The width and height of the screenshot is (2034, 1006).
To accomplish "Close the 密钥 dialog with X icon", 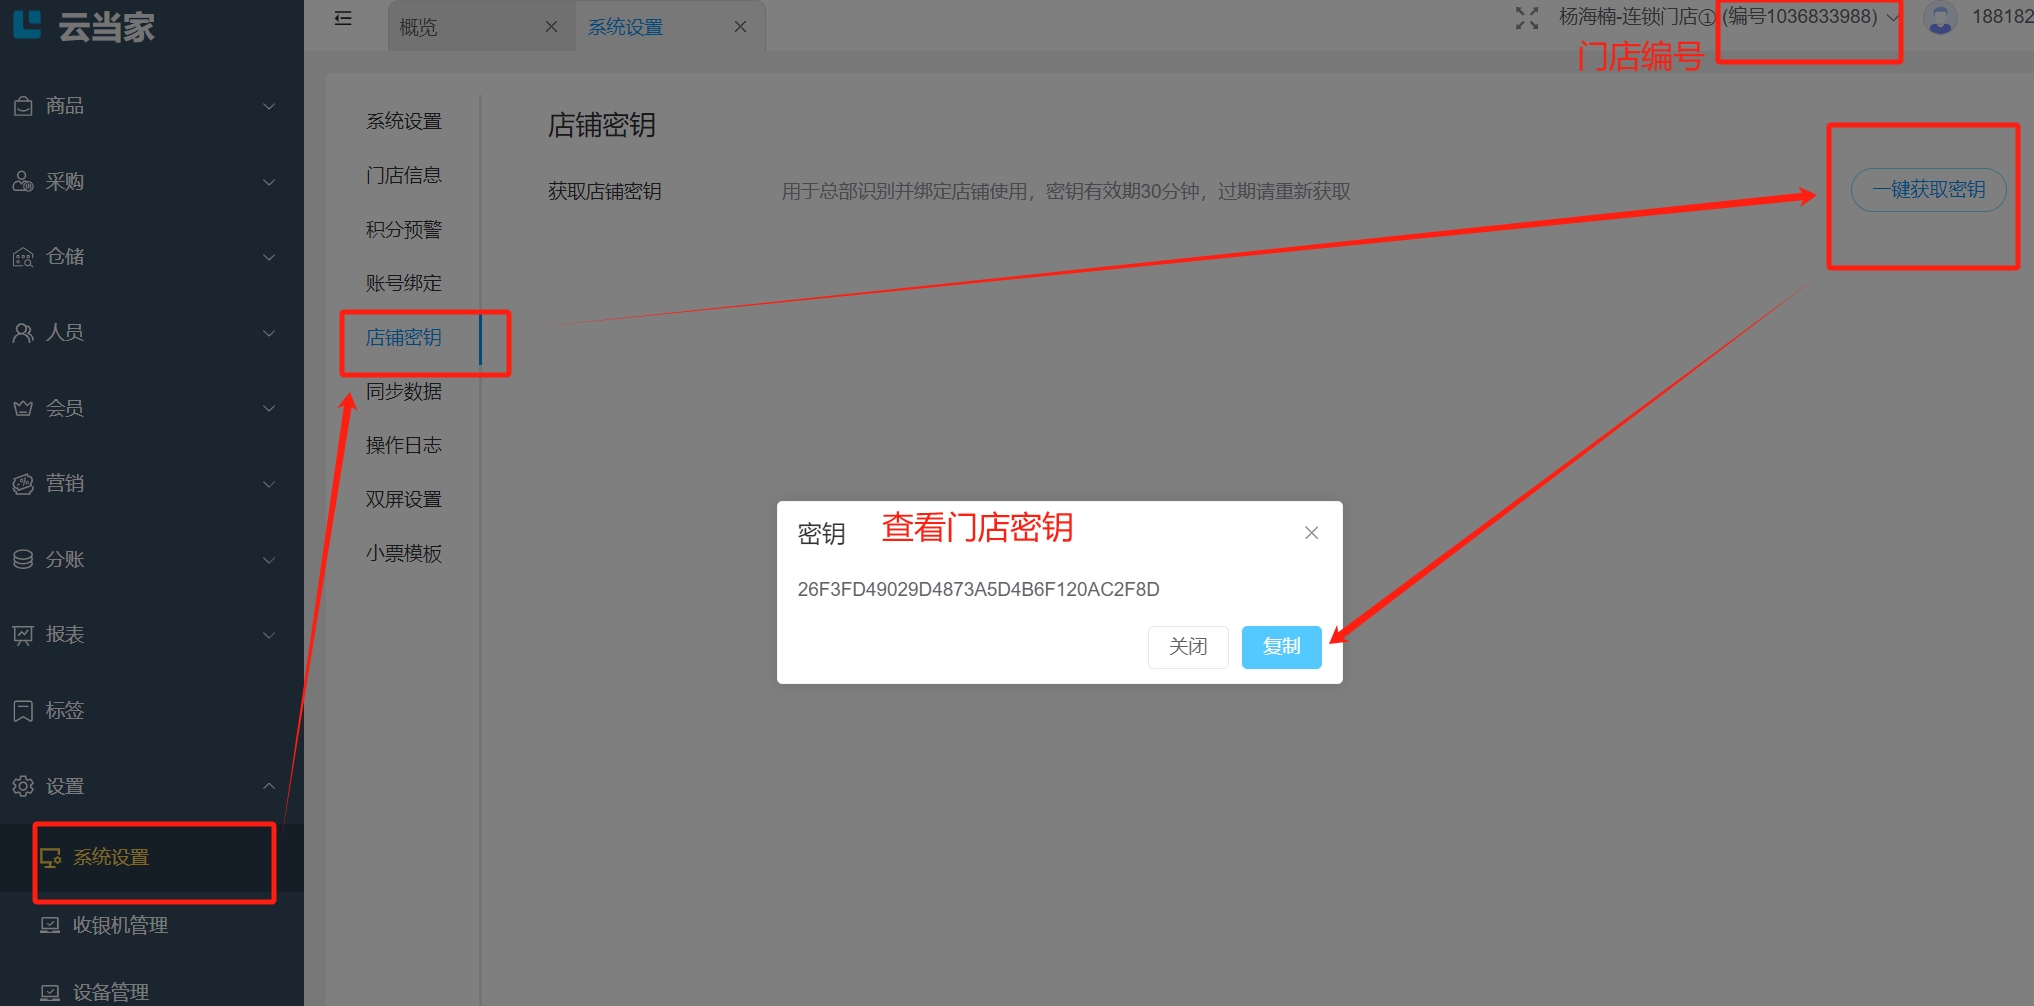I will 1311,533.
